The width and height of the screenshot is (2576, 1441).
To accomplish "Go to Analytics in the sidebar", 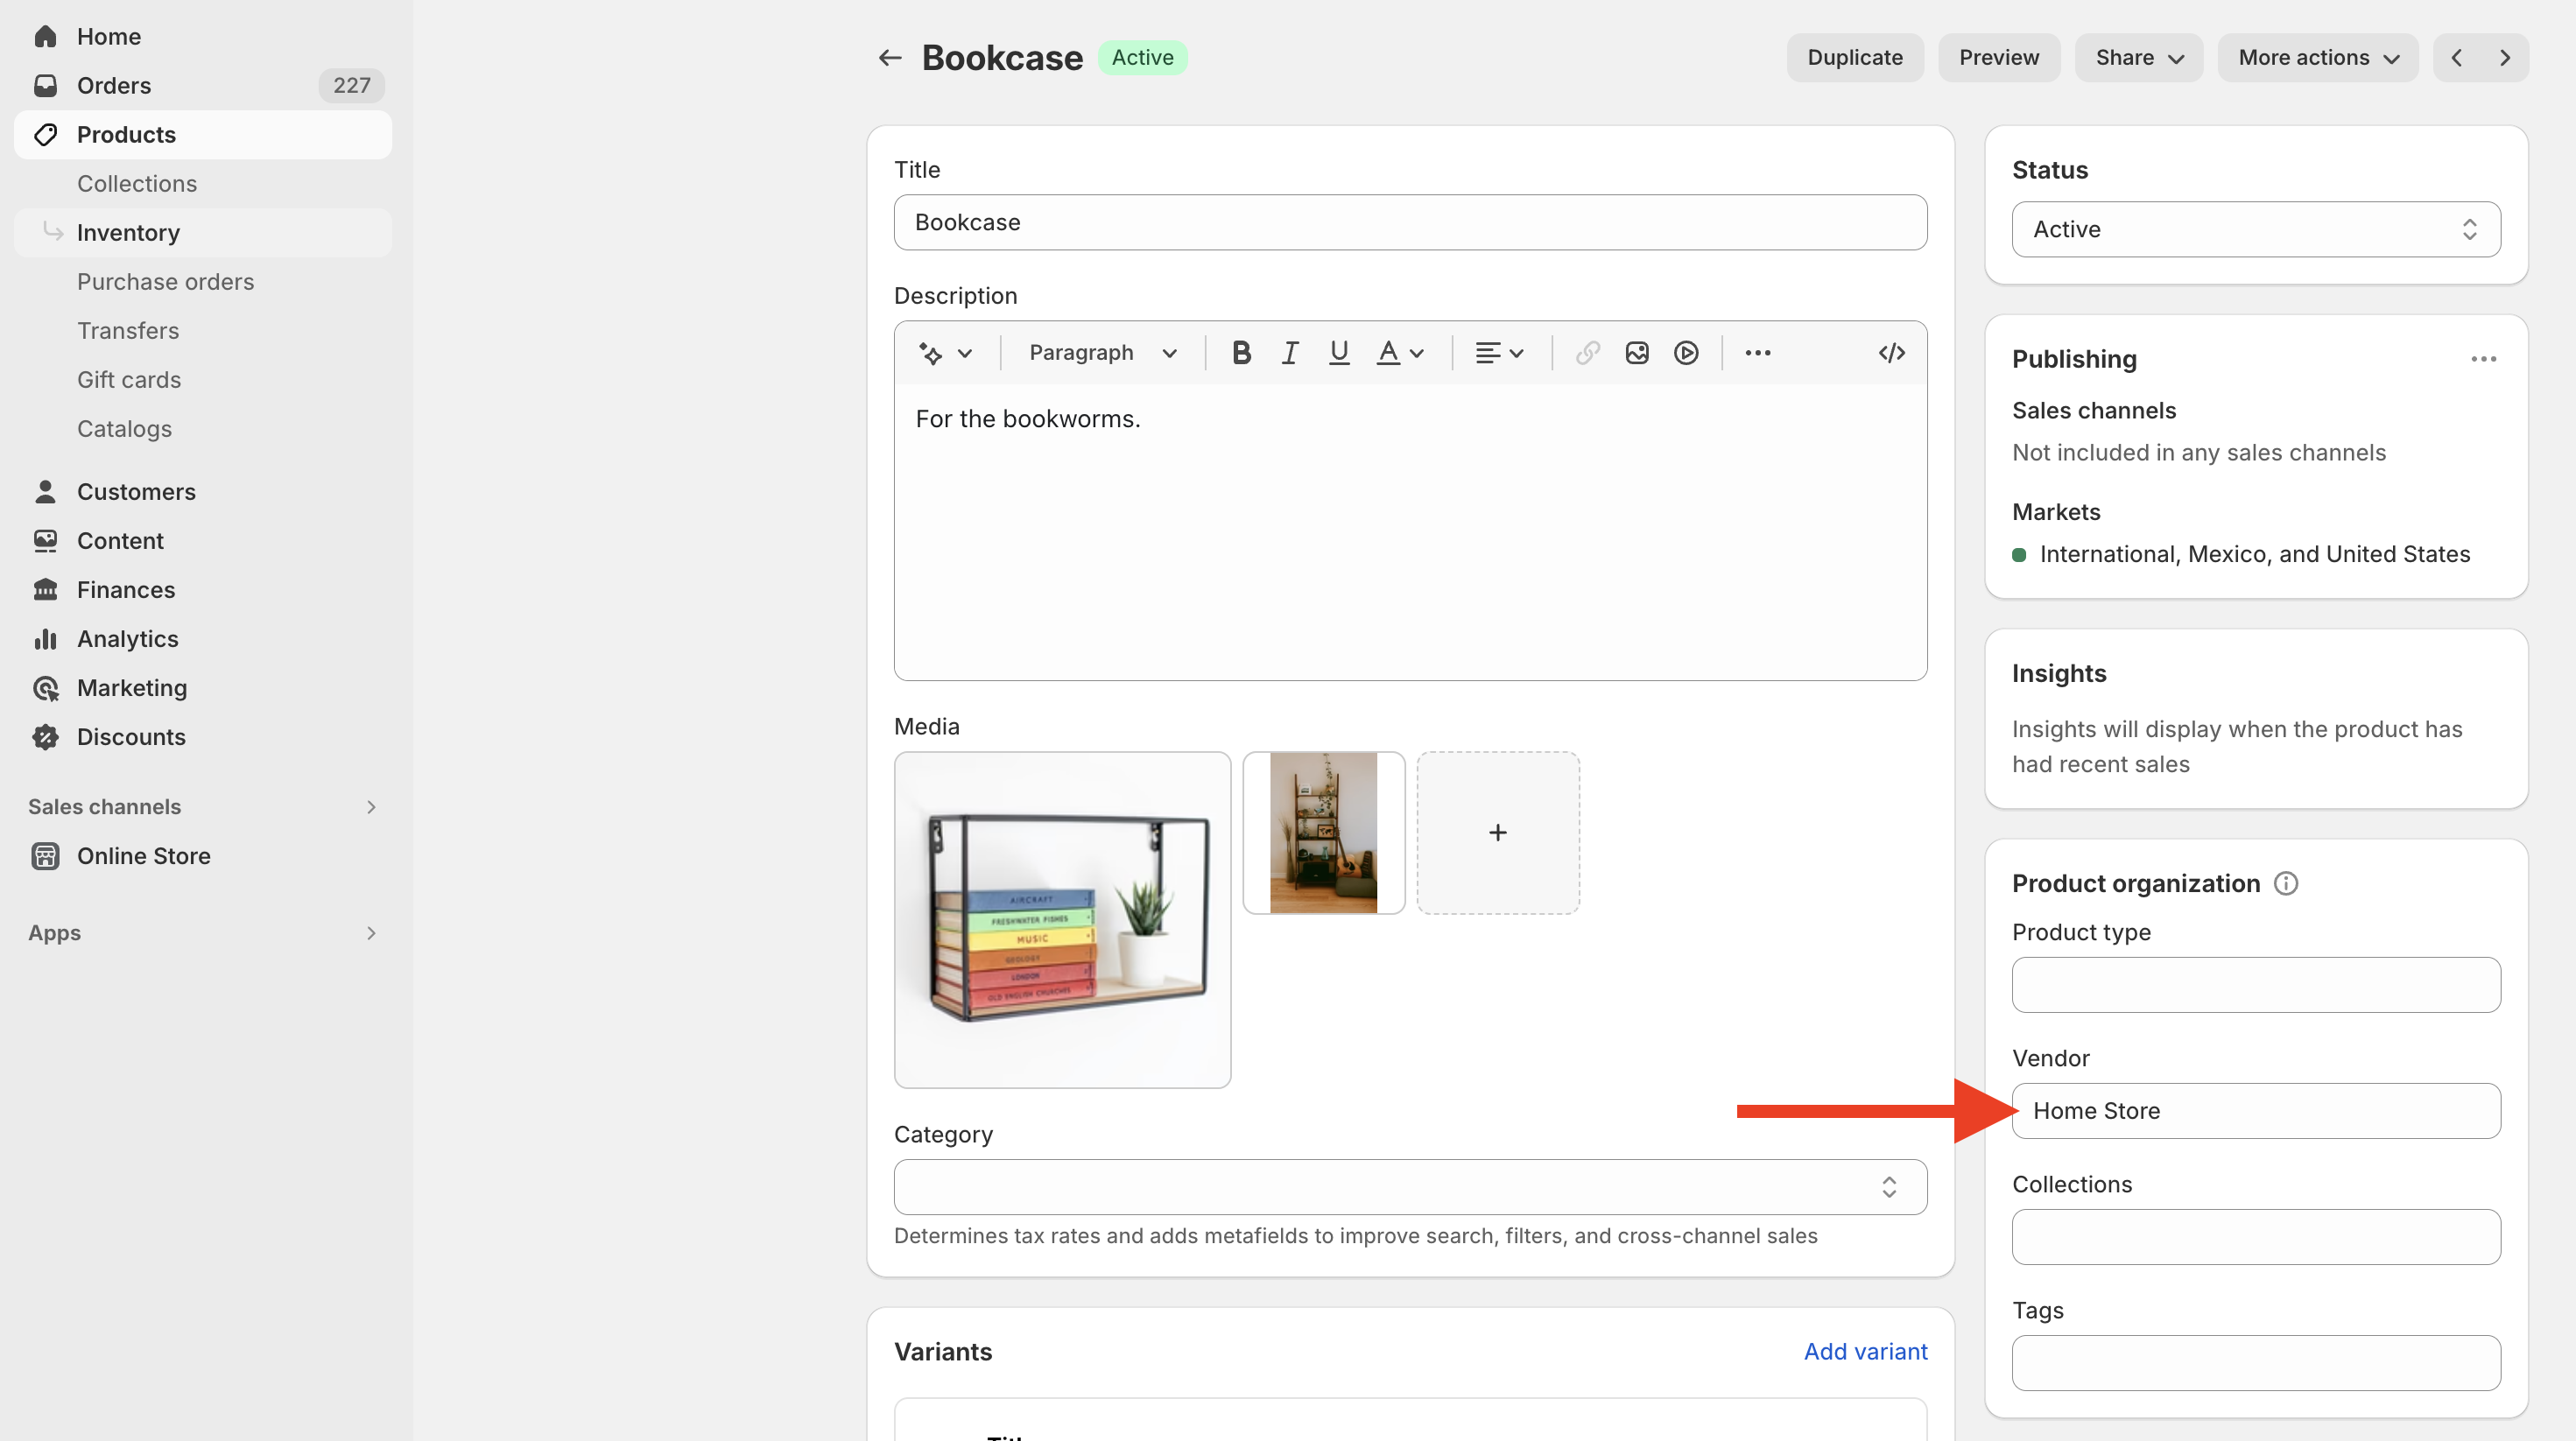I will click(x=128, y=639).
